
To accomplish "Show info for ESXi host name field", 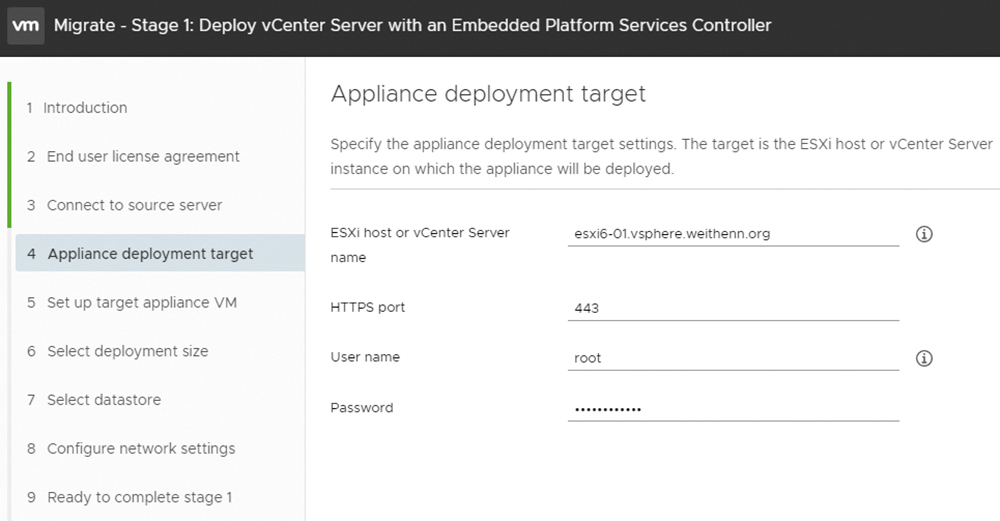I will [x=924, y=234].
